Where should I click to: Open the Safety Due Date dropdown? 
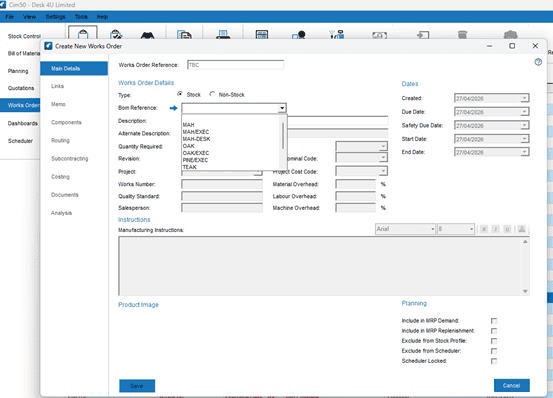point(524,125)
